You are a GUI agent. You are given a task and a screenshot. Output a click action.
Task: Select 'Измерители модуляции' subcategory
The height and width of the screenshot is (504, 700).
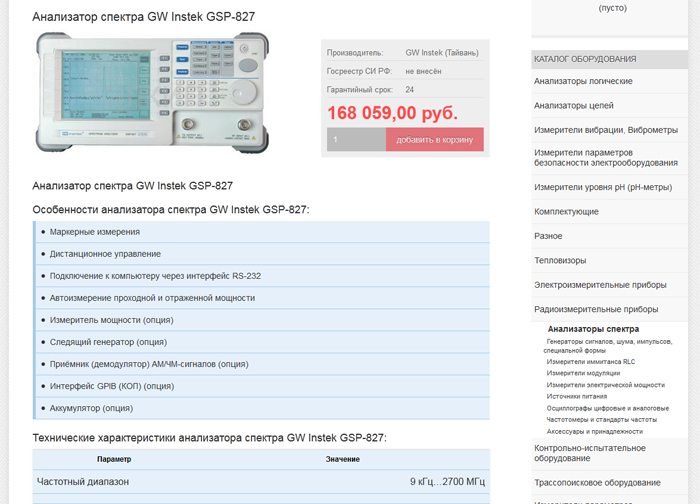coord(583,373)
